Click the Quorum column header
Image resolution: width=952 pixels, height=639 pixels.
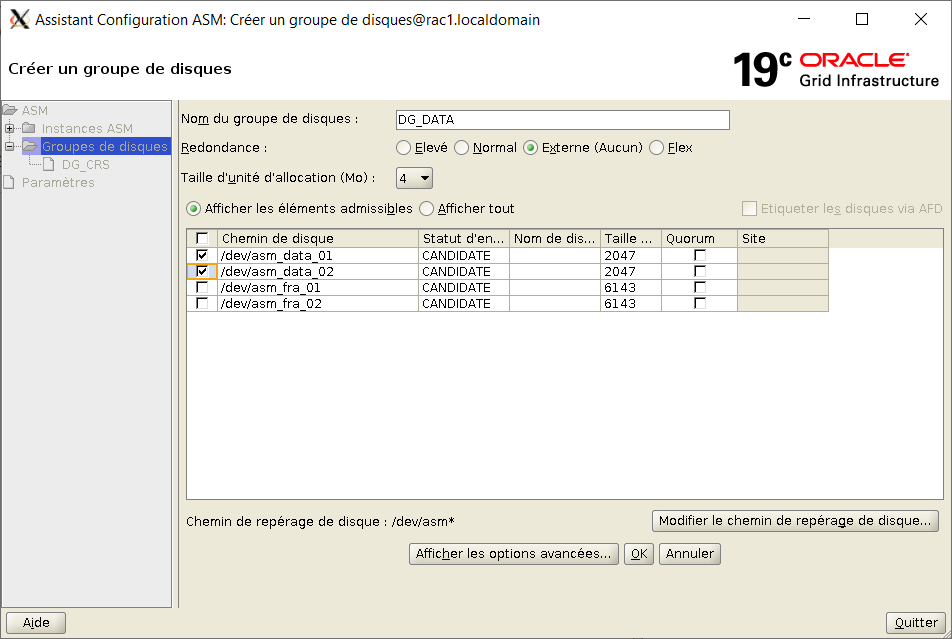click(x=699, y=239)
